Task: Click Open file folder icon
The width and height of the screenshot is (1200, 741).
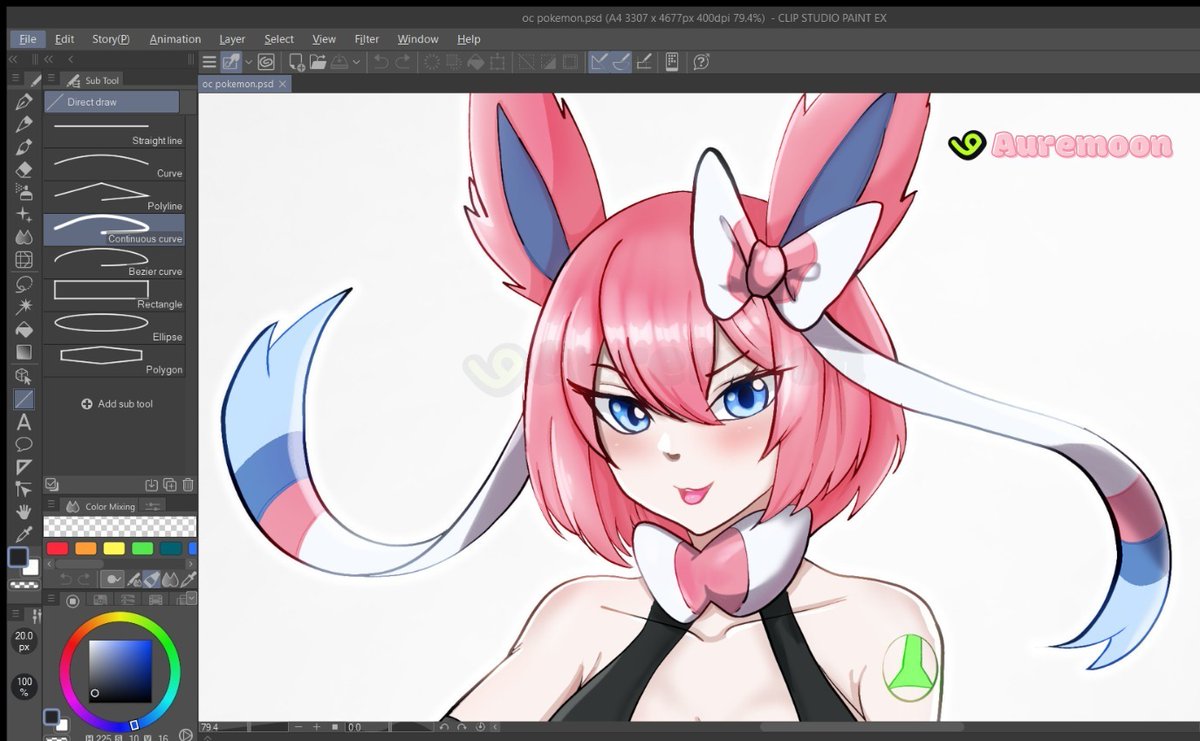Action: (x=318, y=62)
